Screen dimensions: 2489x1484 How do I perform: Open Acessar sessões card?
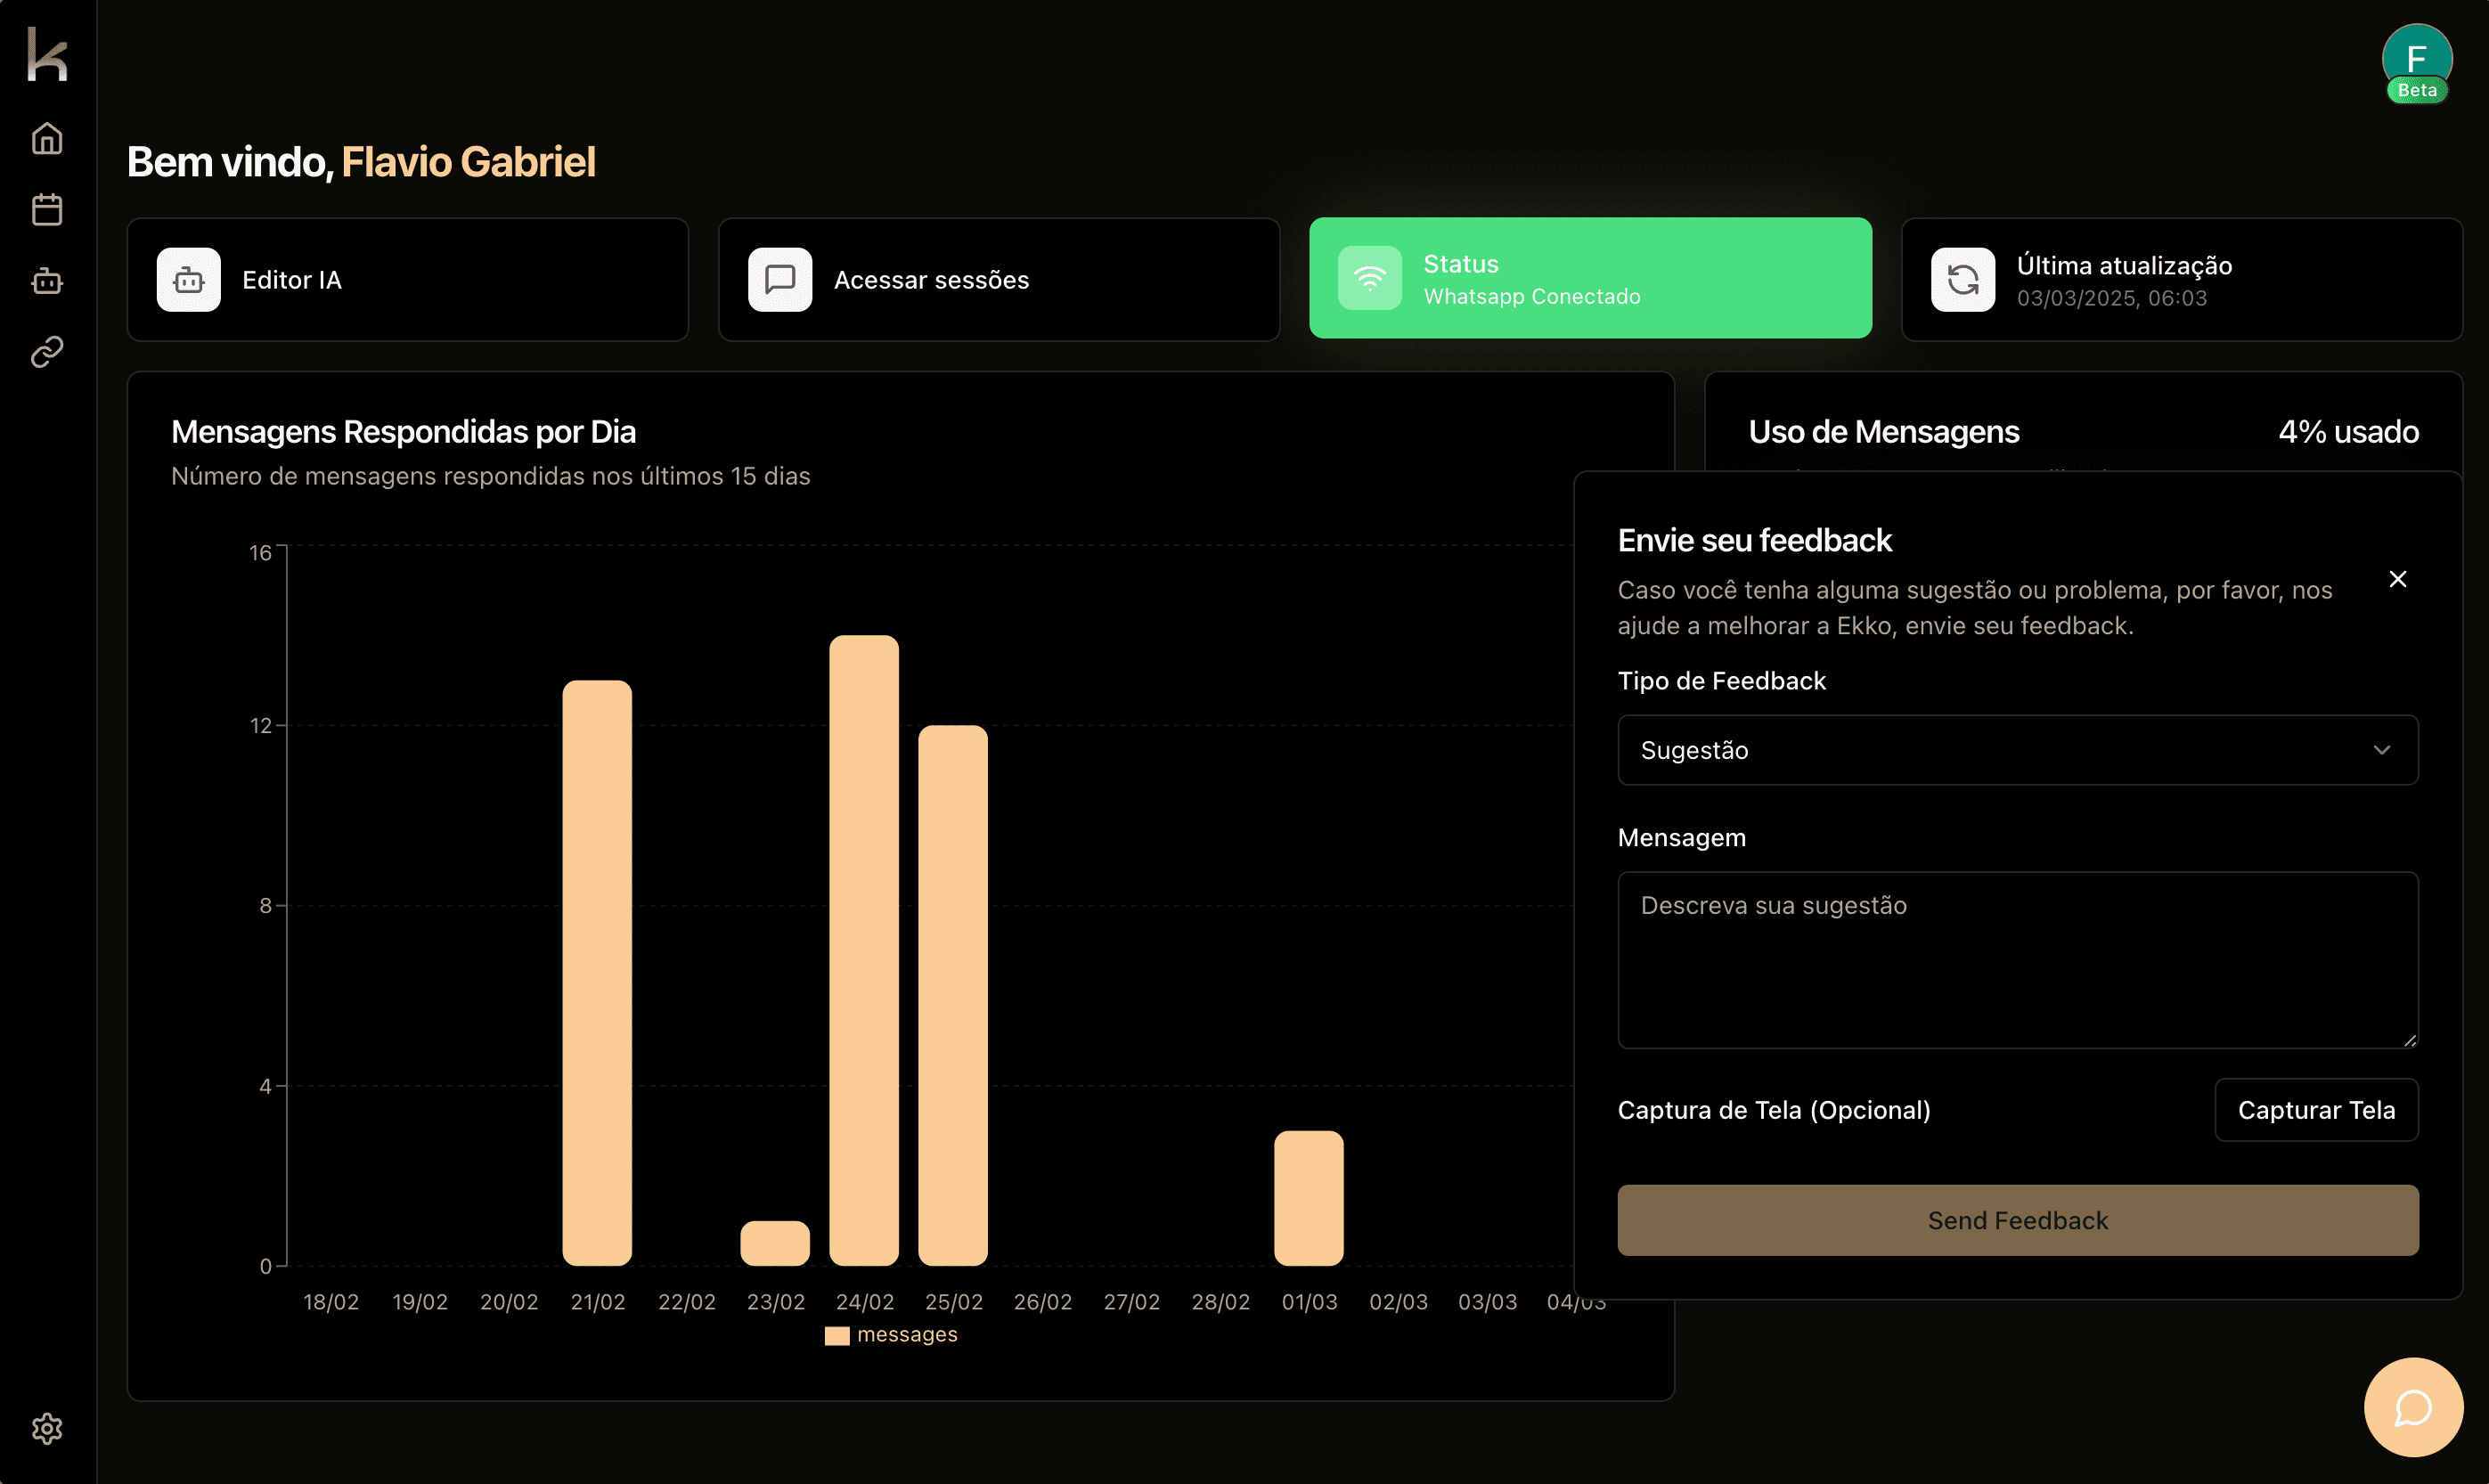(998, 280)
